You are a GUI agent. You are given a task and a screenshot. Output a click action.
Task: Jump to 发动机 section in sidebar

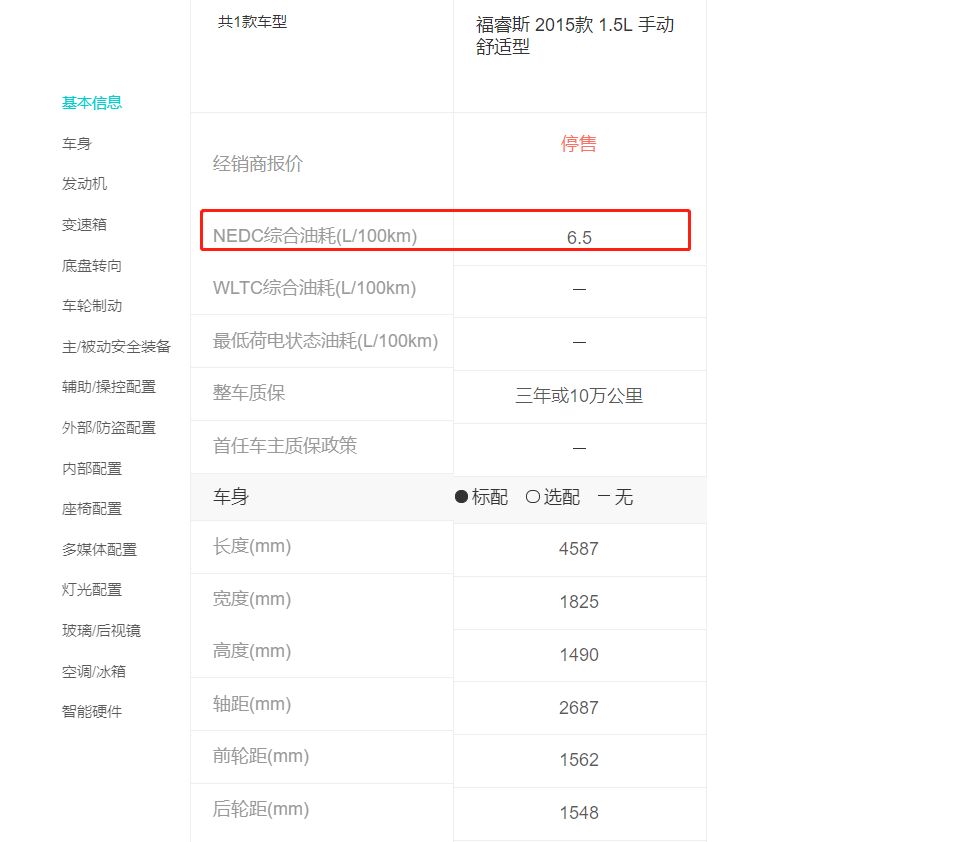click(x=84, y=184)
